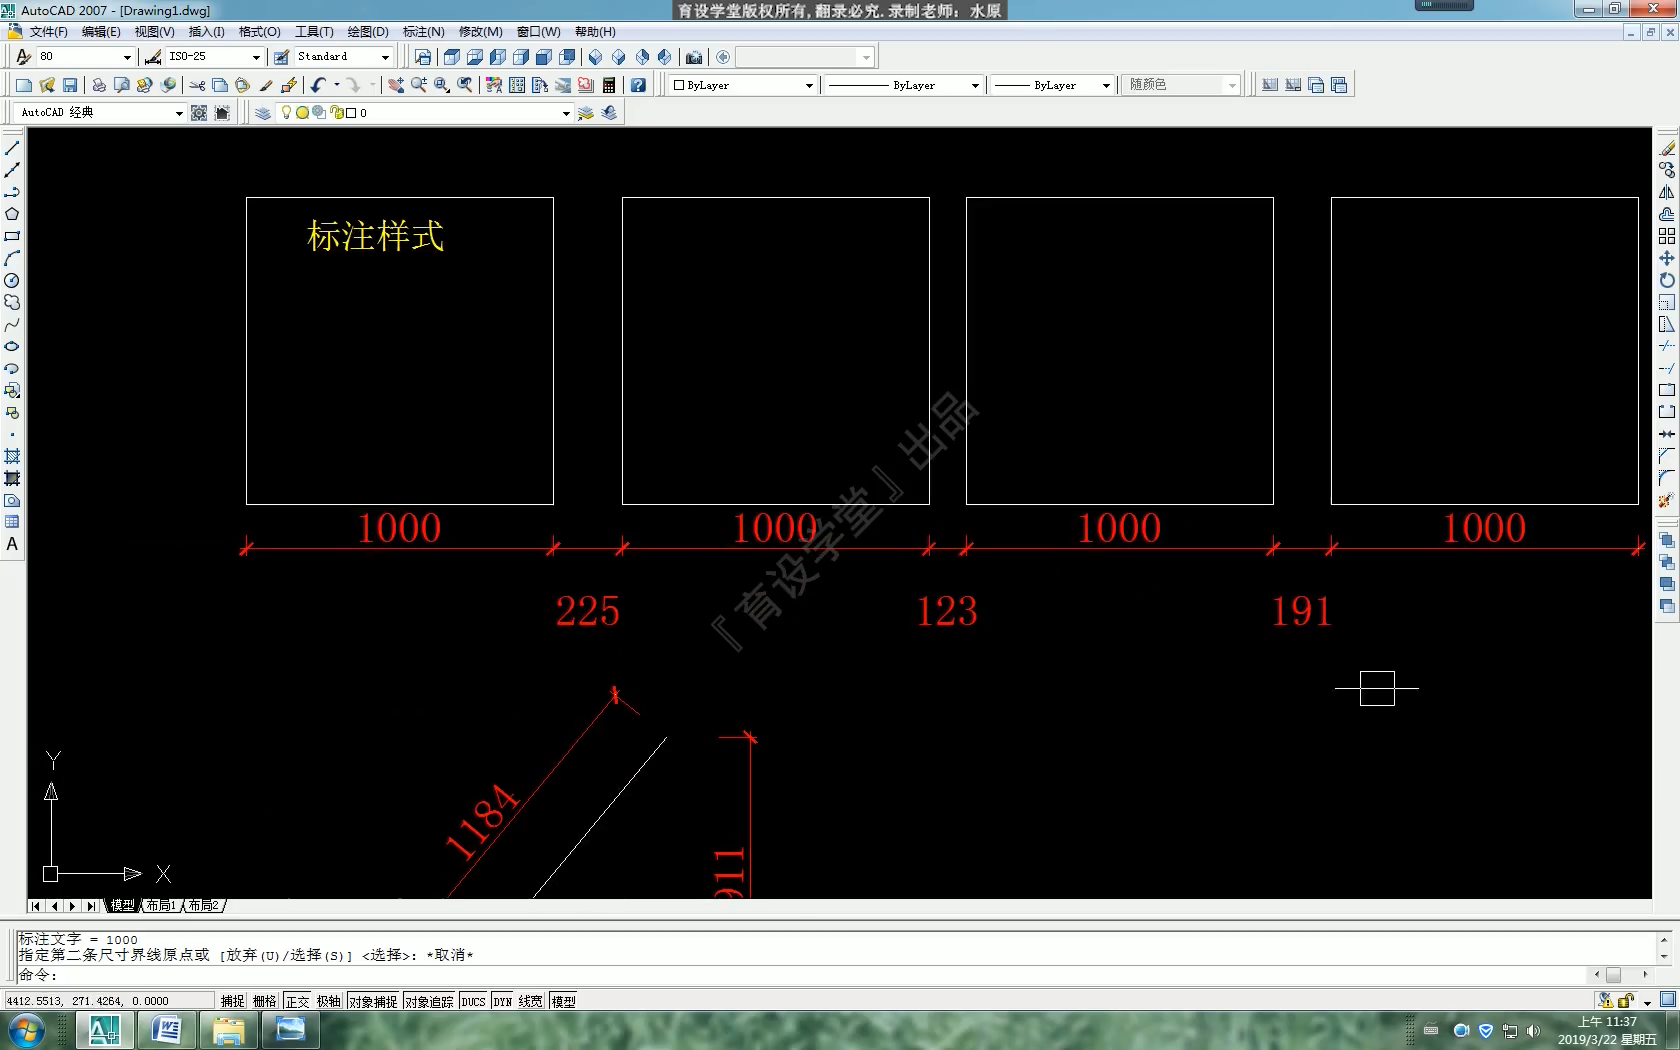Open the 标注(N) menu
The height and width of the screenshot is (1050, 1680).
[x=424, y=32]
